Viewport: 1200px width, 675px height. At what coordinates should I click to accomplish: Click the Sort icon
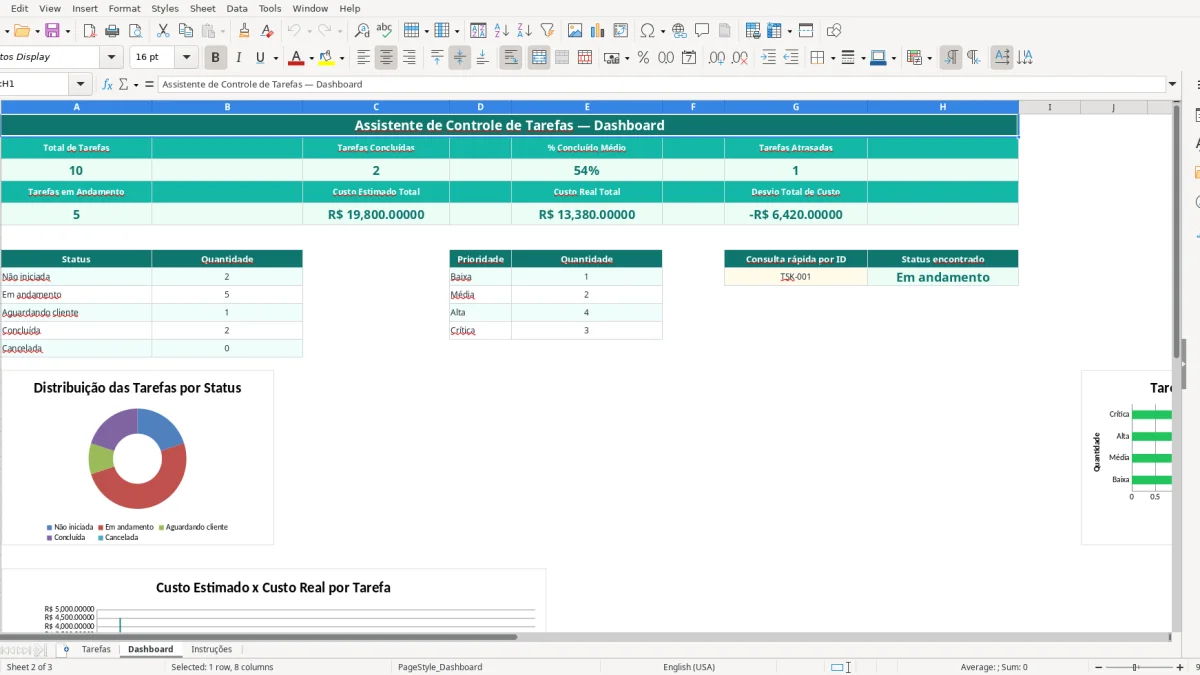[479, 31]
